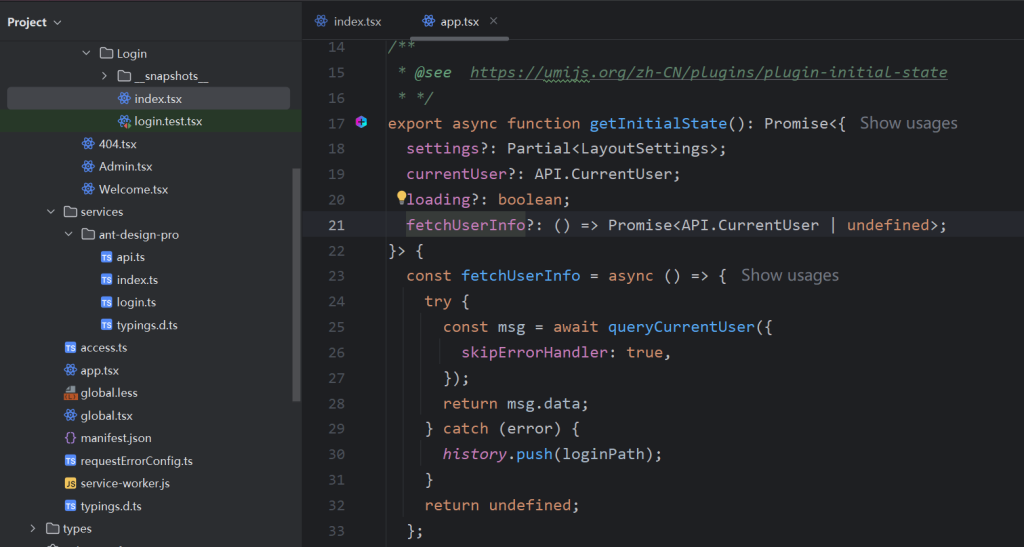
Task: Click TypeScript icon of index.ts
Action: tap(106, 279)
